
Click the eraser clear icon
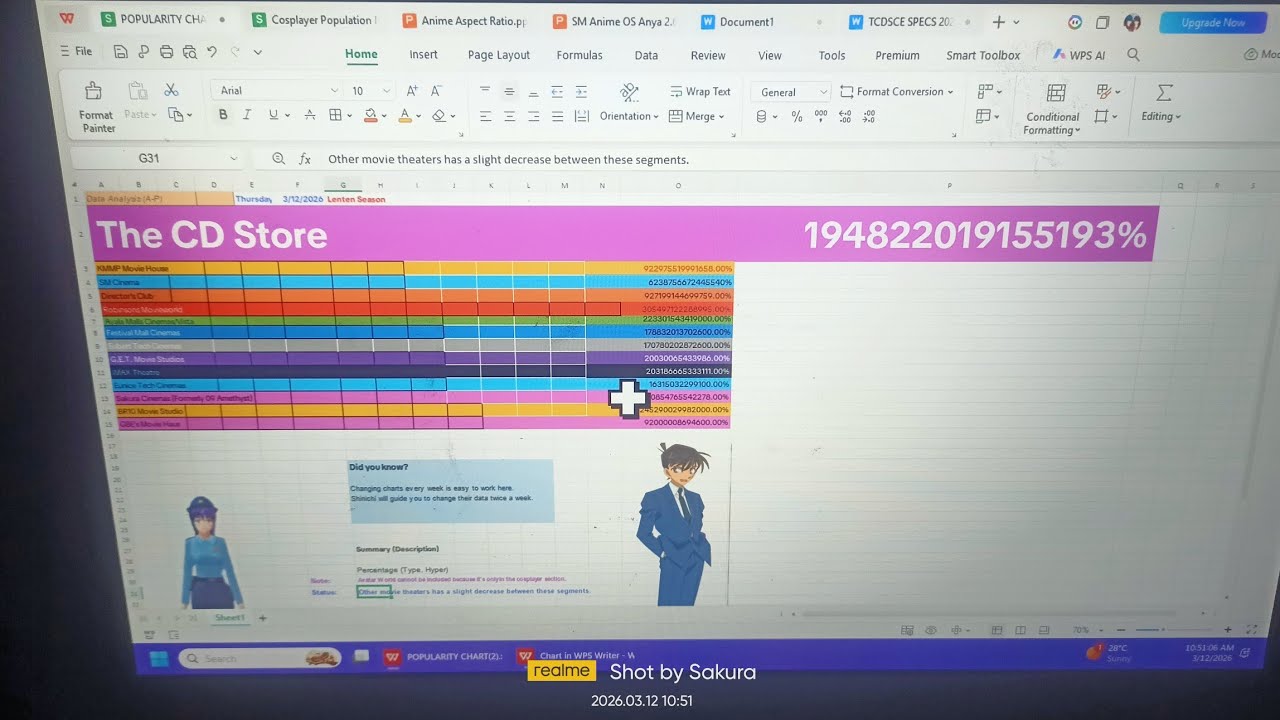441,115
